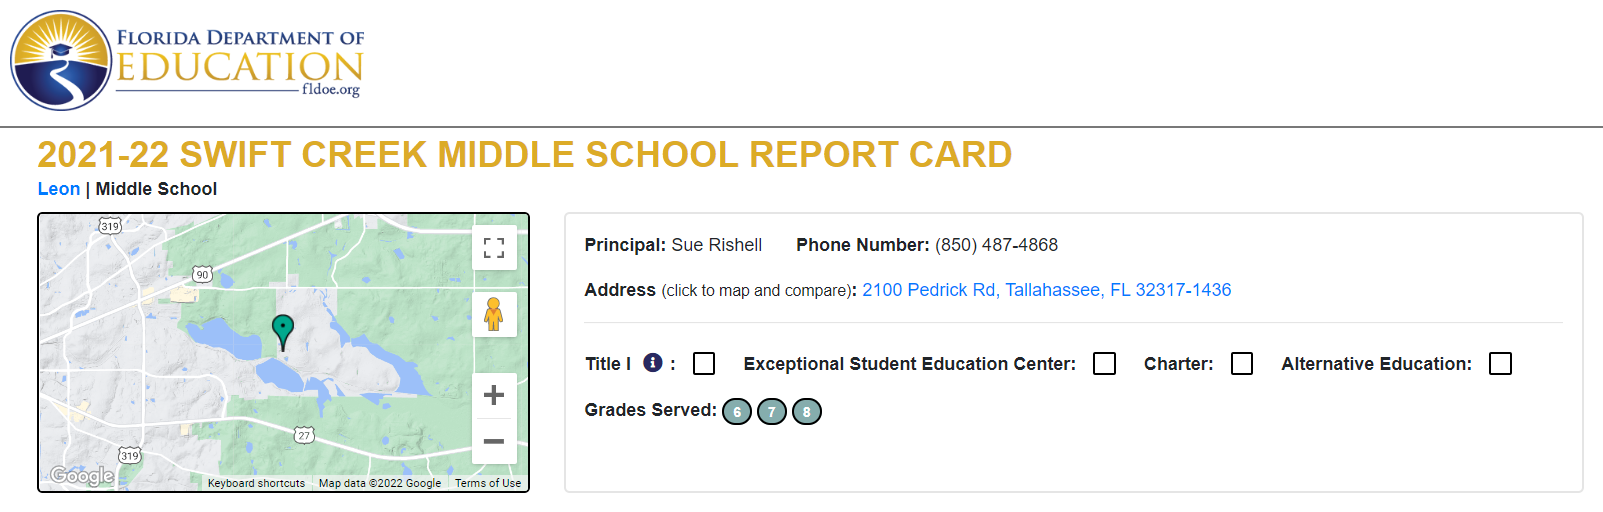The width and height of the screenshot is (1603, 512).
Task: Click the route 90 marker on map
Action: [x=202, y=274]
